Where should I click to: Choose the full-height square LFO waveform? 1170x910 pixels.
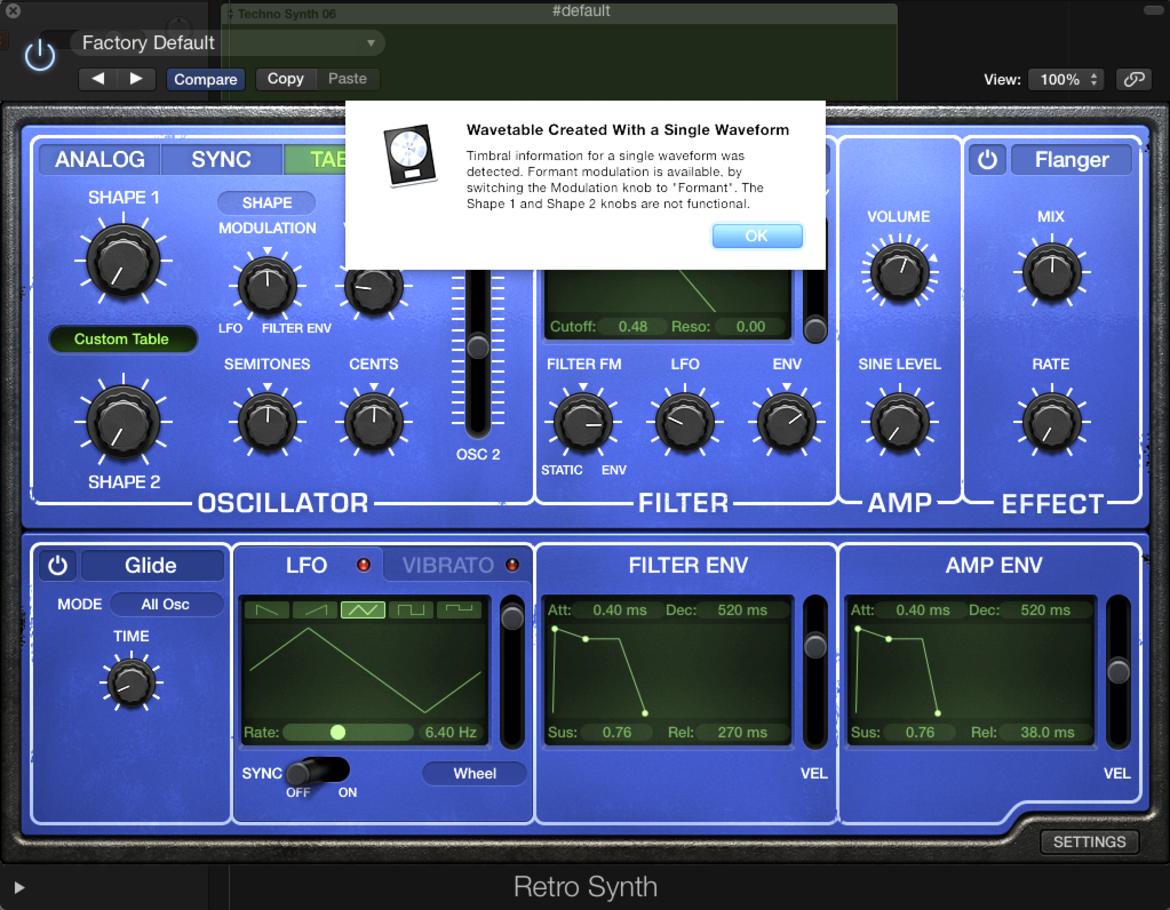[410, 610]
